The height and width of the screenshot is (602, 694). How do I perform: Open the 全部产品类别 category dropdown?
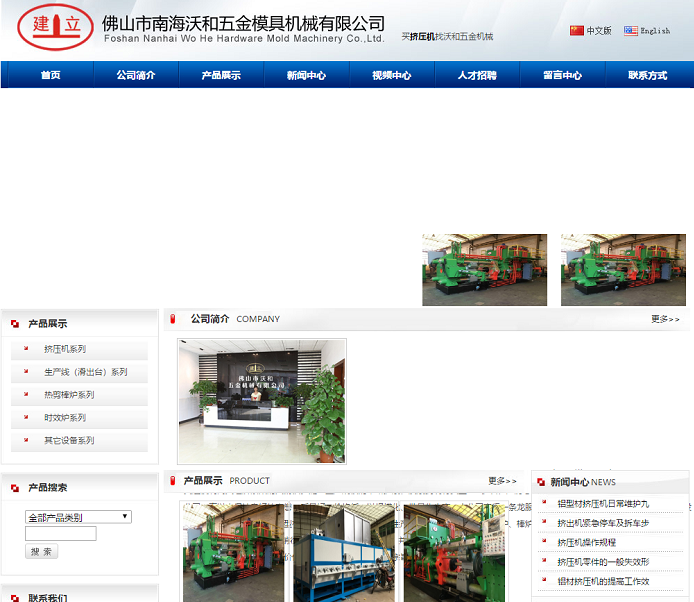pos(78,517)
